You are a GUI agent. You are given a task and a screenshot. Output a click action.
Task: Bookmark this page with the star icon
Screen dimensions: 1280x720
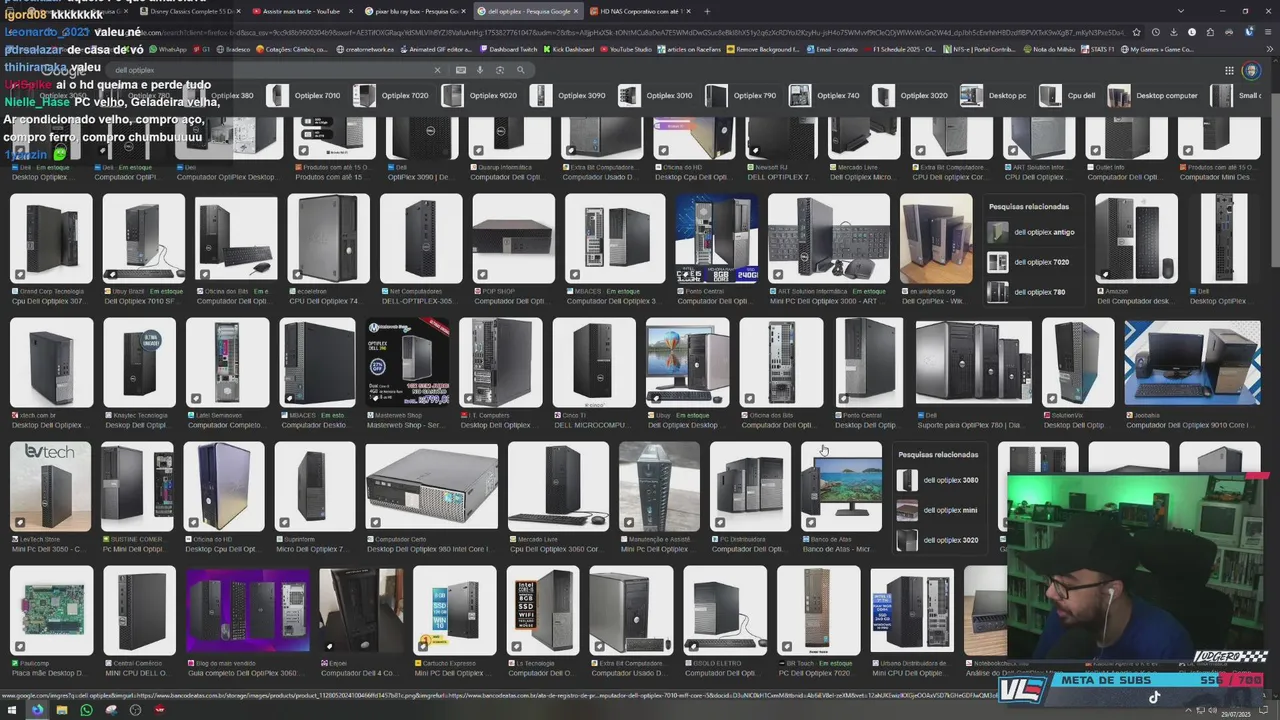tap(1136, 32)
